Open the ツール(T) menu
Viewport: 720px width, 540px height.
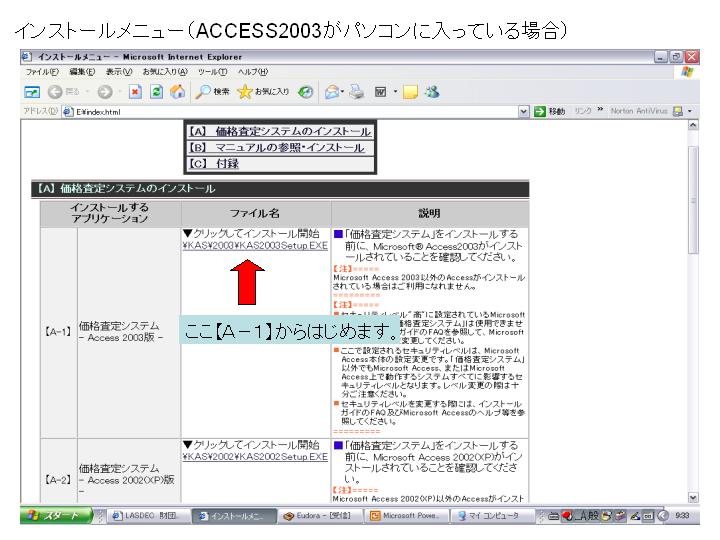[213, 72]
